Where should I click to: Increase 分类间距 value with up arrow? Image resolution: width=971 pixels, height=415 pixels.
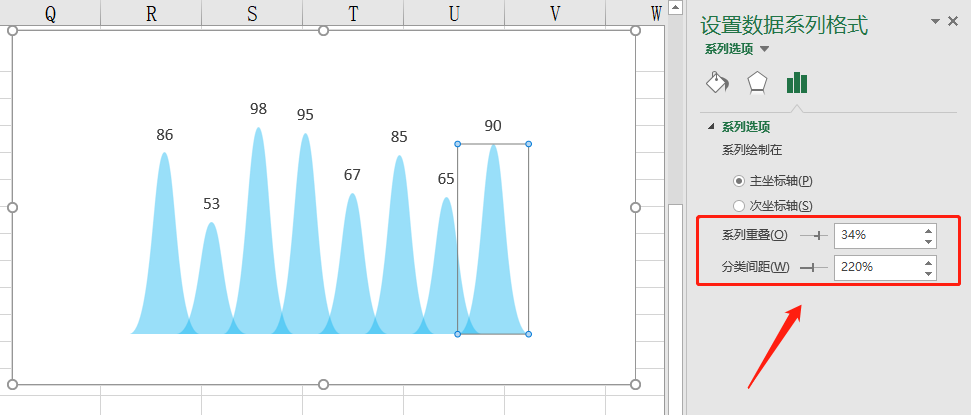tap(928, 262)
